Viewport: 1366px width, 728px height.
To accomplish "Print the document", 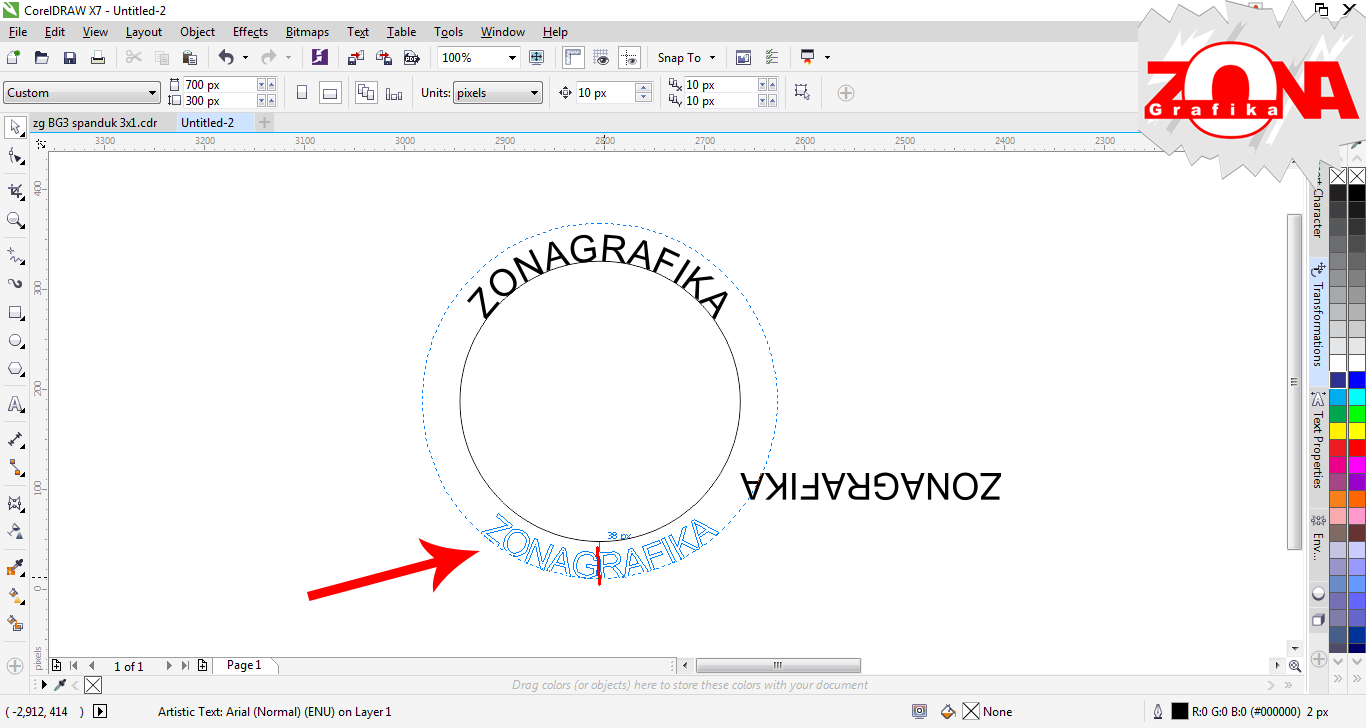I will (98, 58).
